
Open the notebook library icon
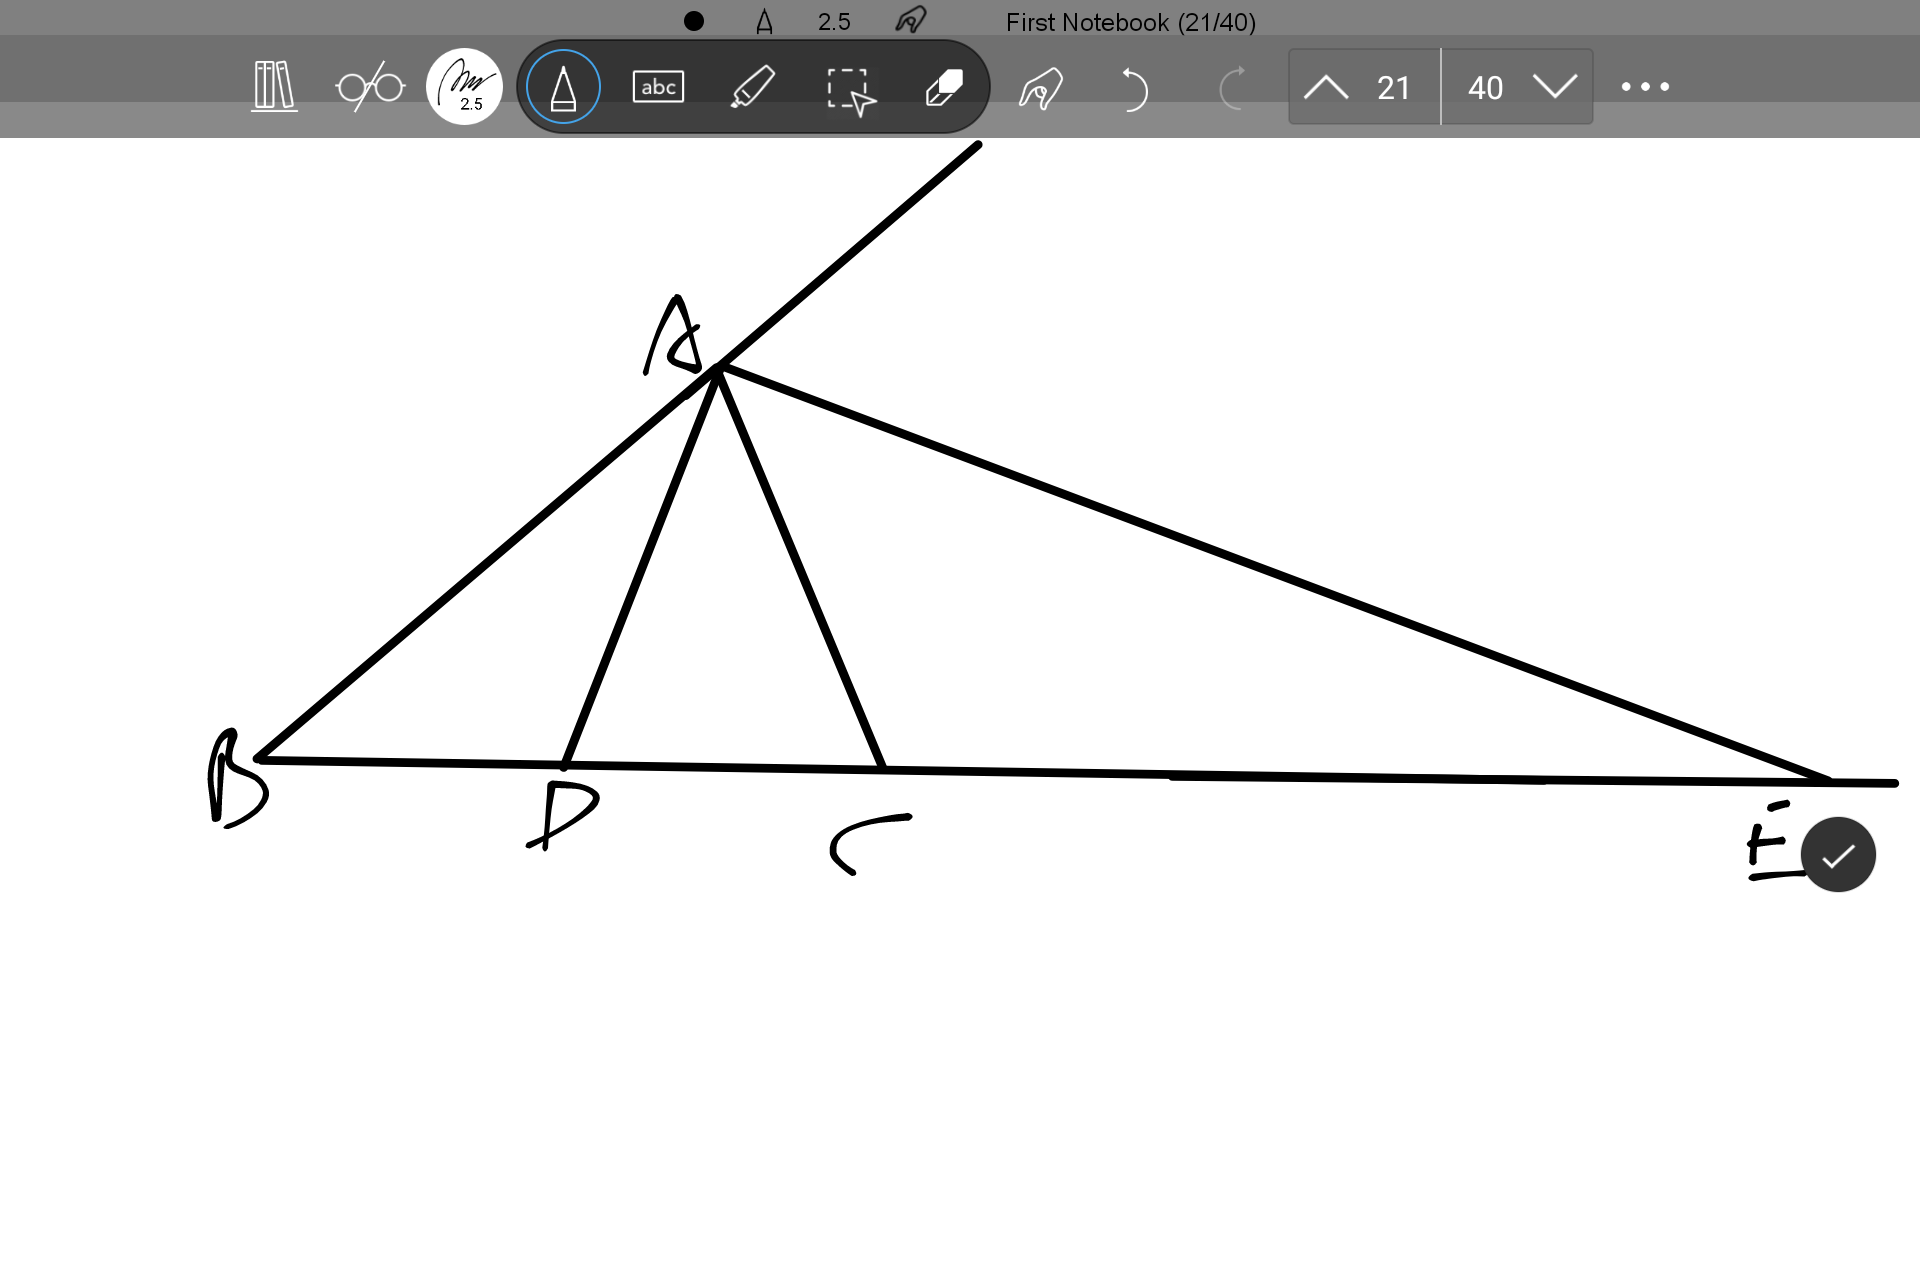(274, 86)
